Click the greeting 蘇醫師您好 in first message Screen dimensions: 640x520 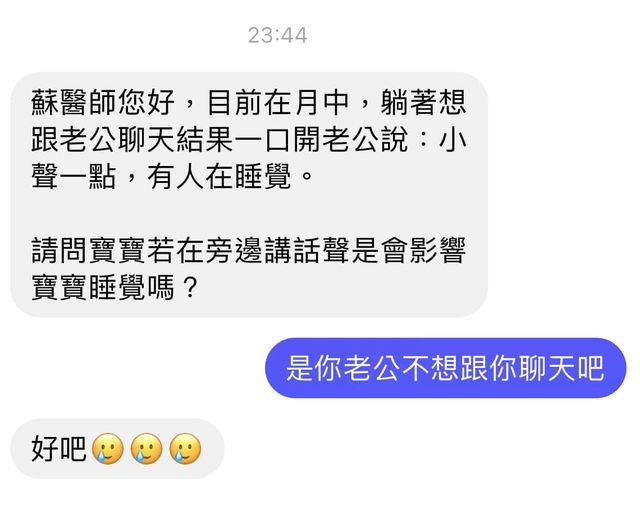tap(103, 102)
